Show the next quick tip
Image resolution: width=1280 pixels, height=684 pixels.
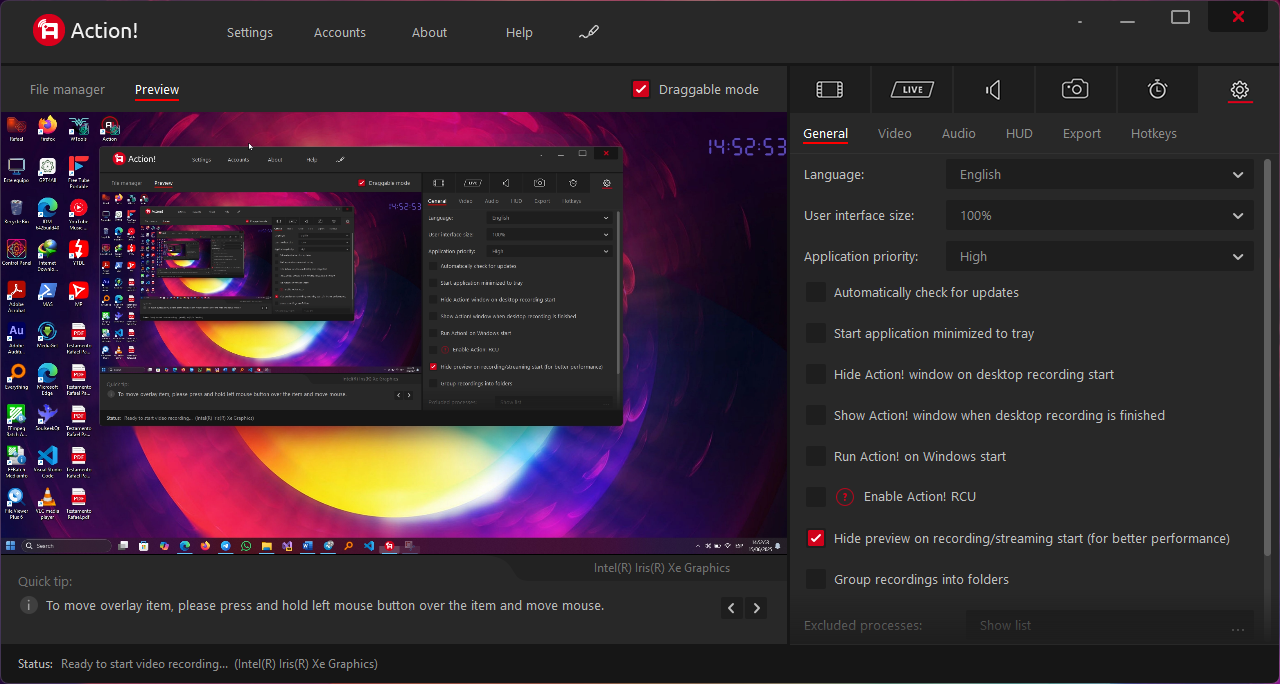point(757,607)
